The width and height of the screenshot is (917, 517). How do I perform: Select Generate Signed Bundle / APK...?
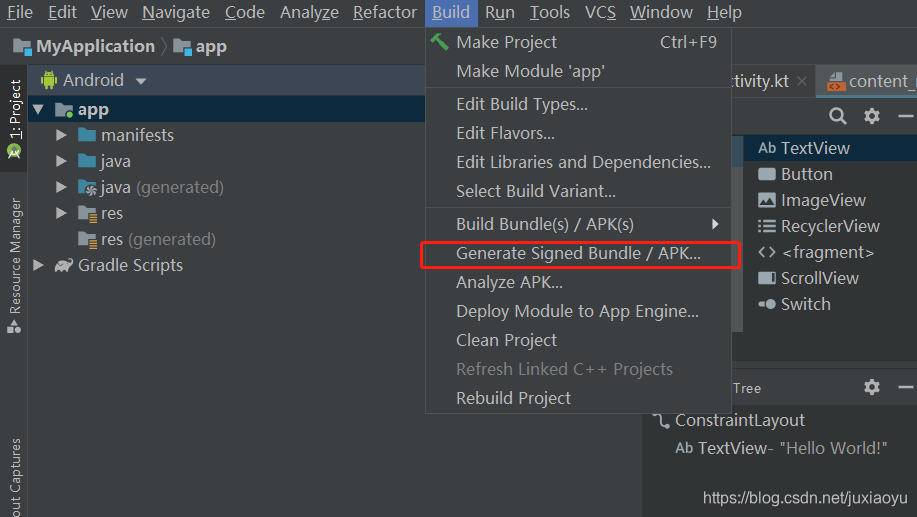click(x=578, y=253)
